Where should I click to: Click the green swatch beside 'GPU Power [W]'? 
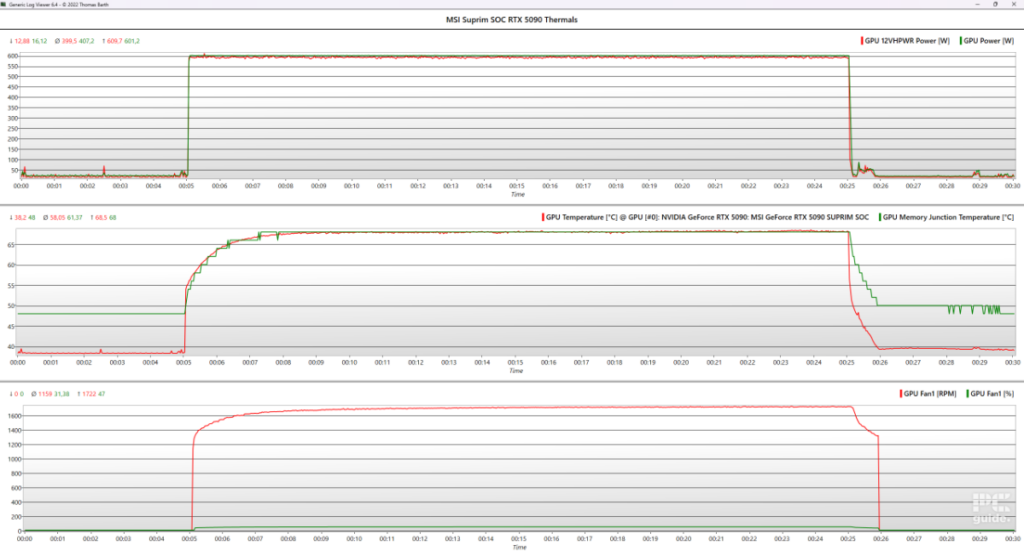961,40
